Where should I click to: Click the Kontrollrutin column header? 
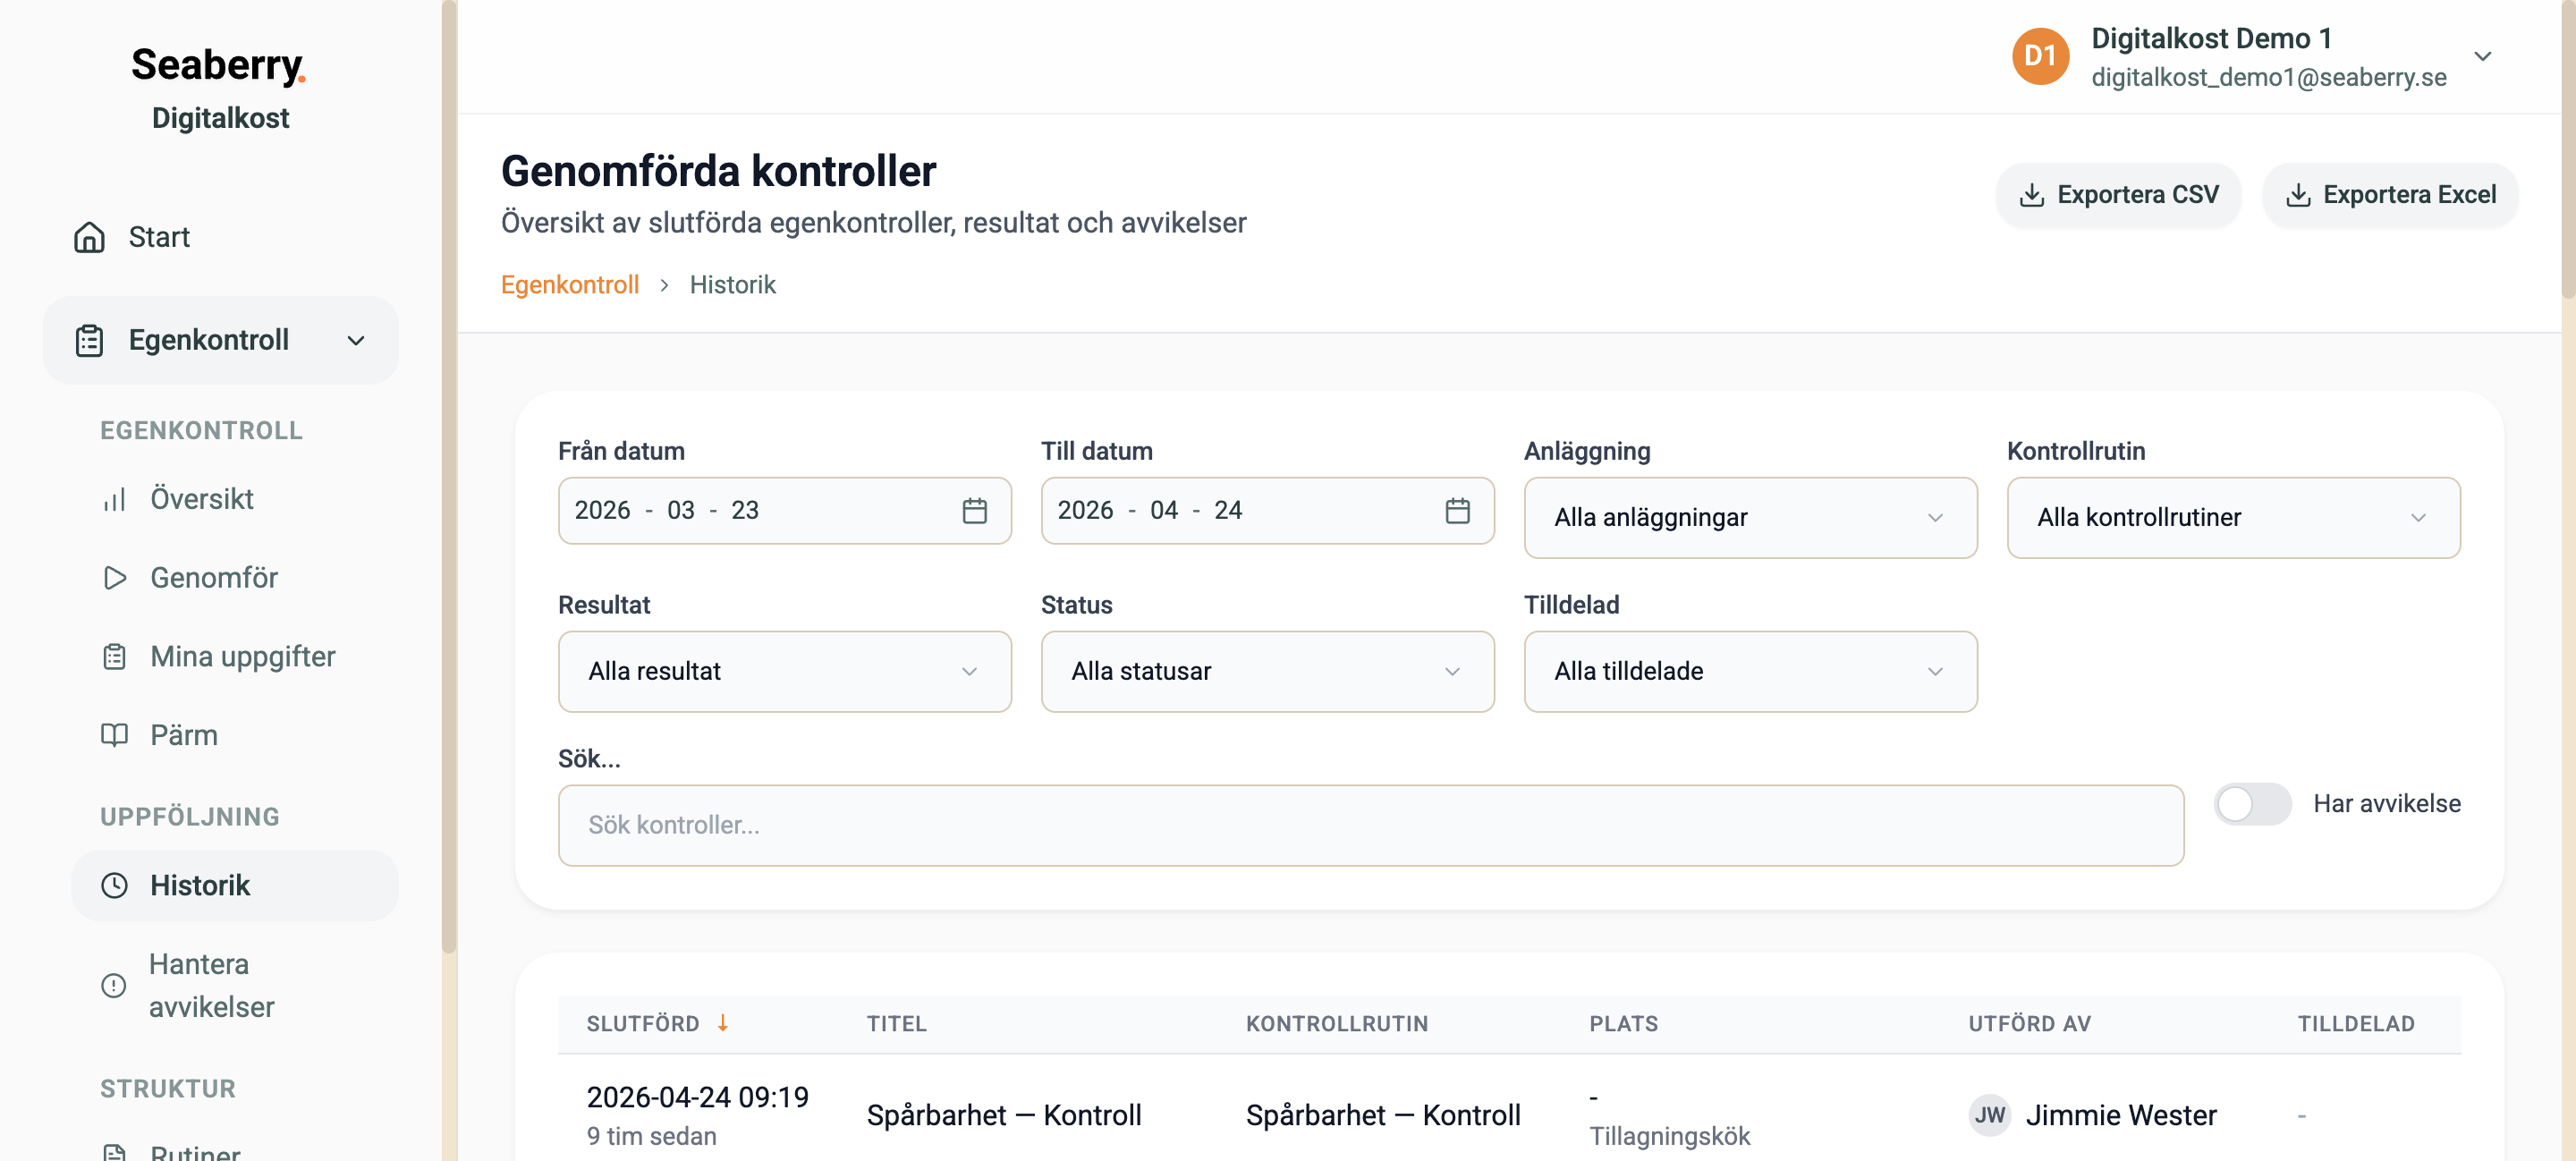click(1336, 1023)
